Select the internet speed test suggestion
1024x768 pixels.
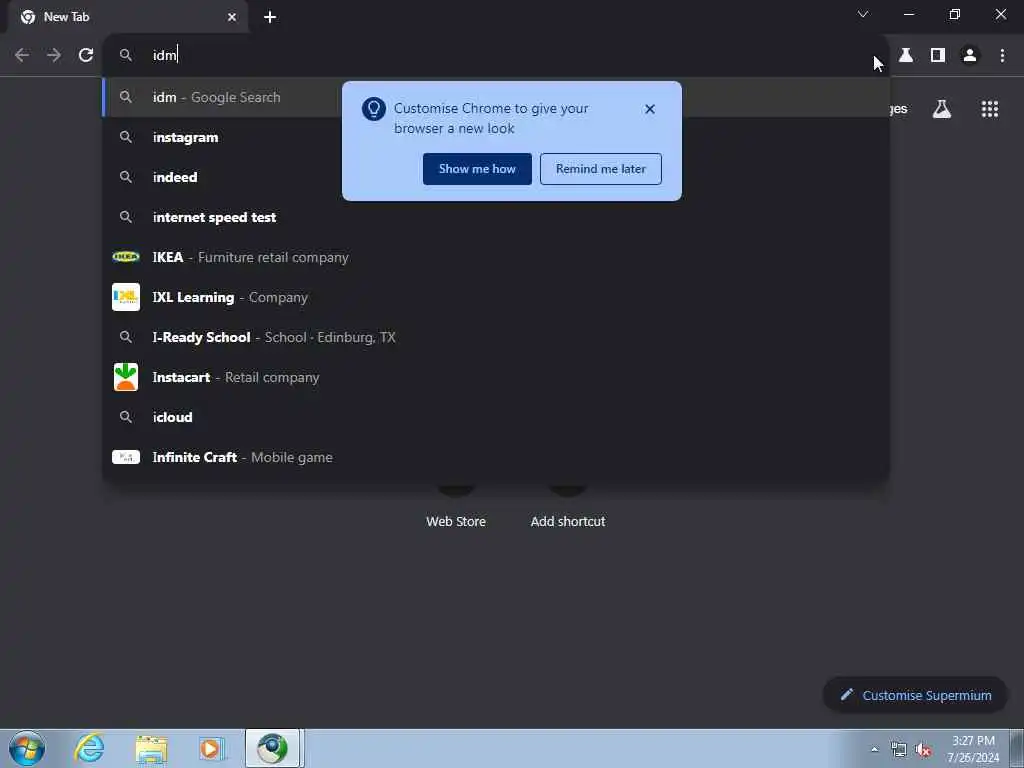(x=496, y=217)
